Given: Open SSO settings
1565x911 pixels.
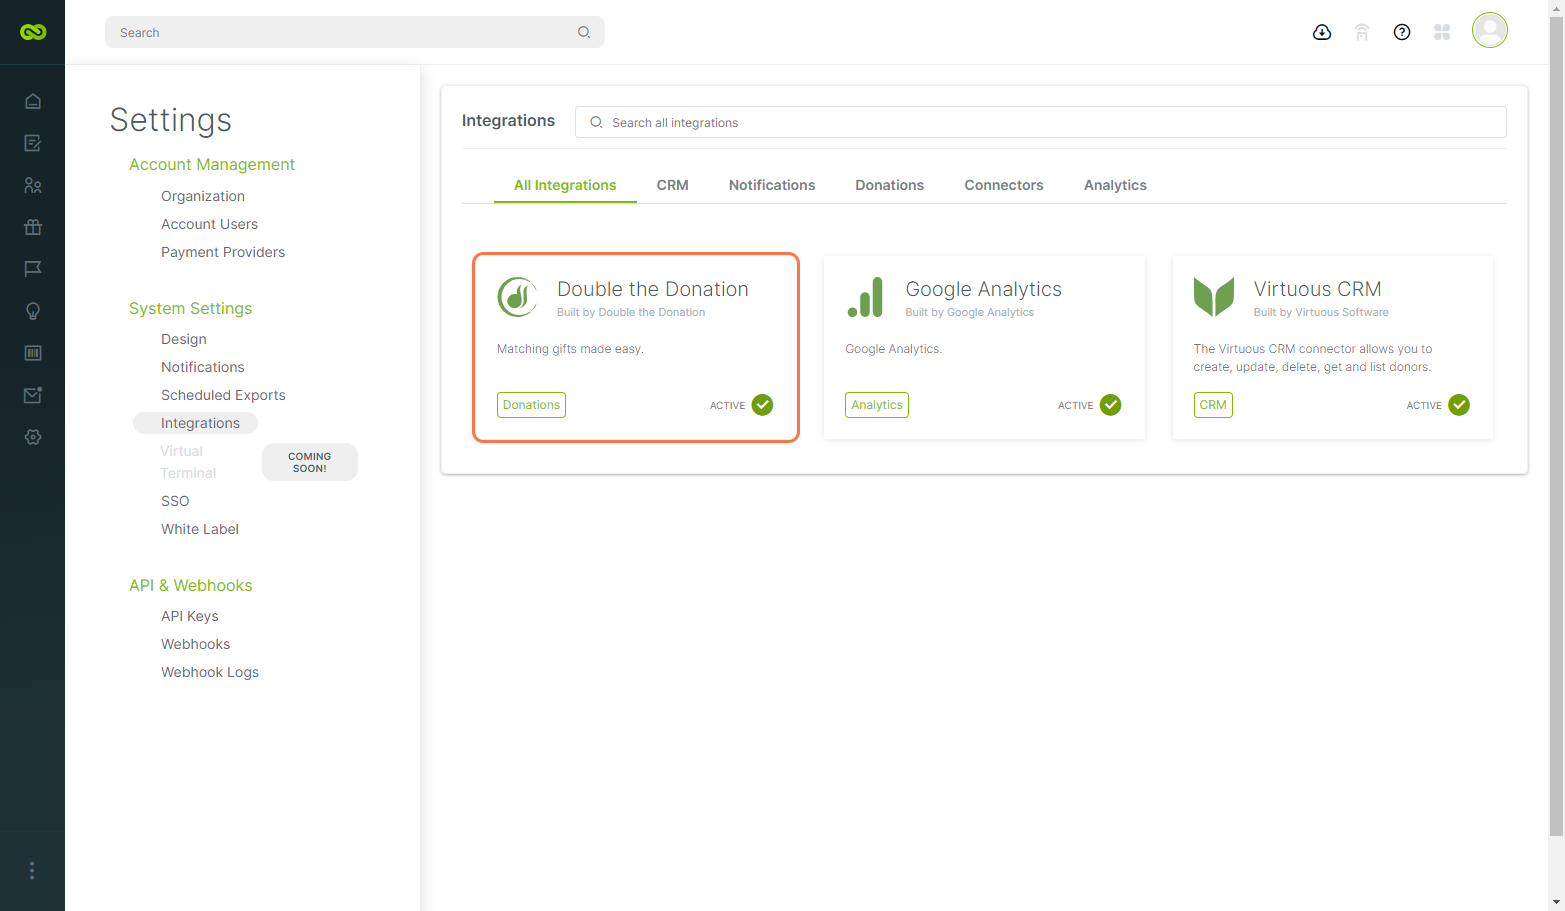Looking at the screenshot, I should point(175,501).
